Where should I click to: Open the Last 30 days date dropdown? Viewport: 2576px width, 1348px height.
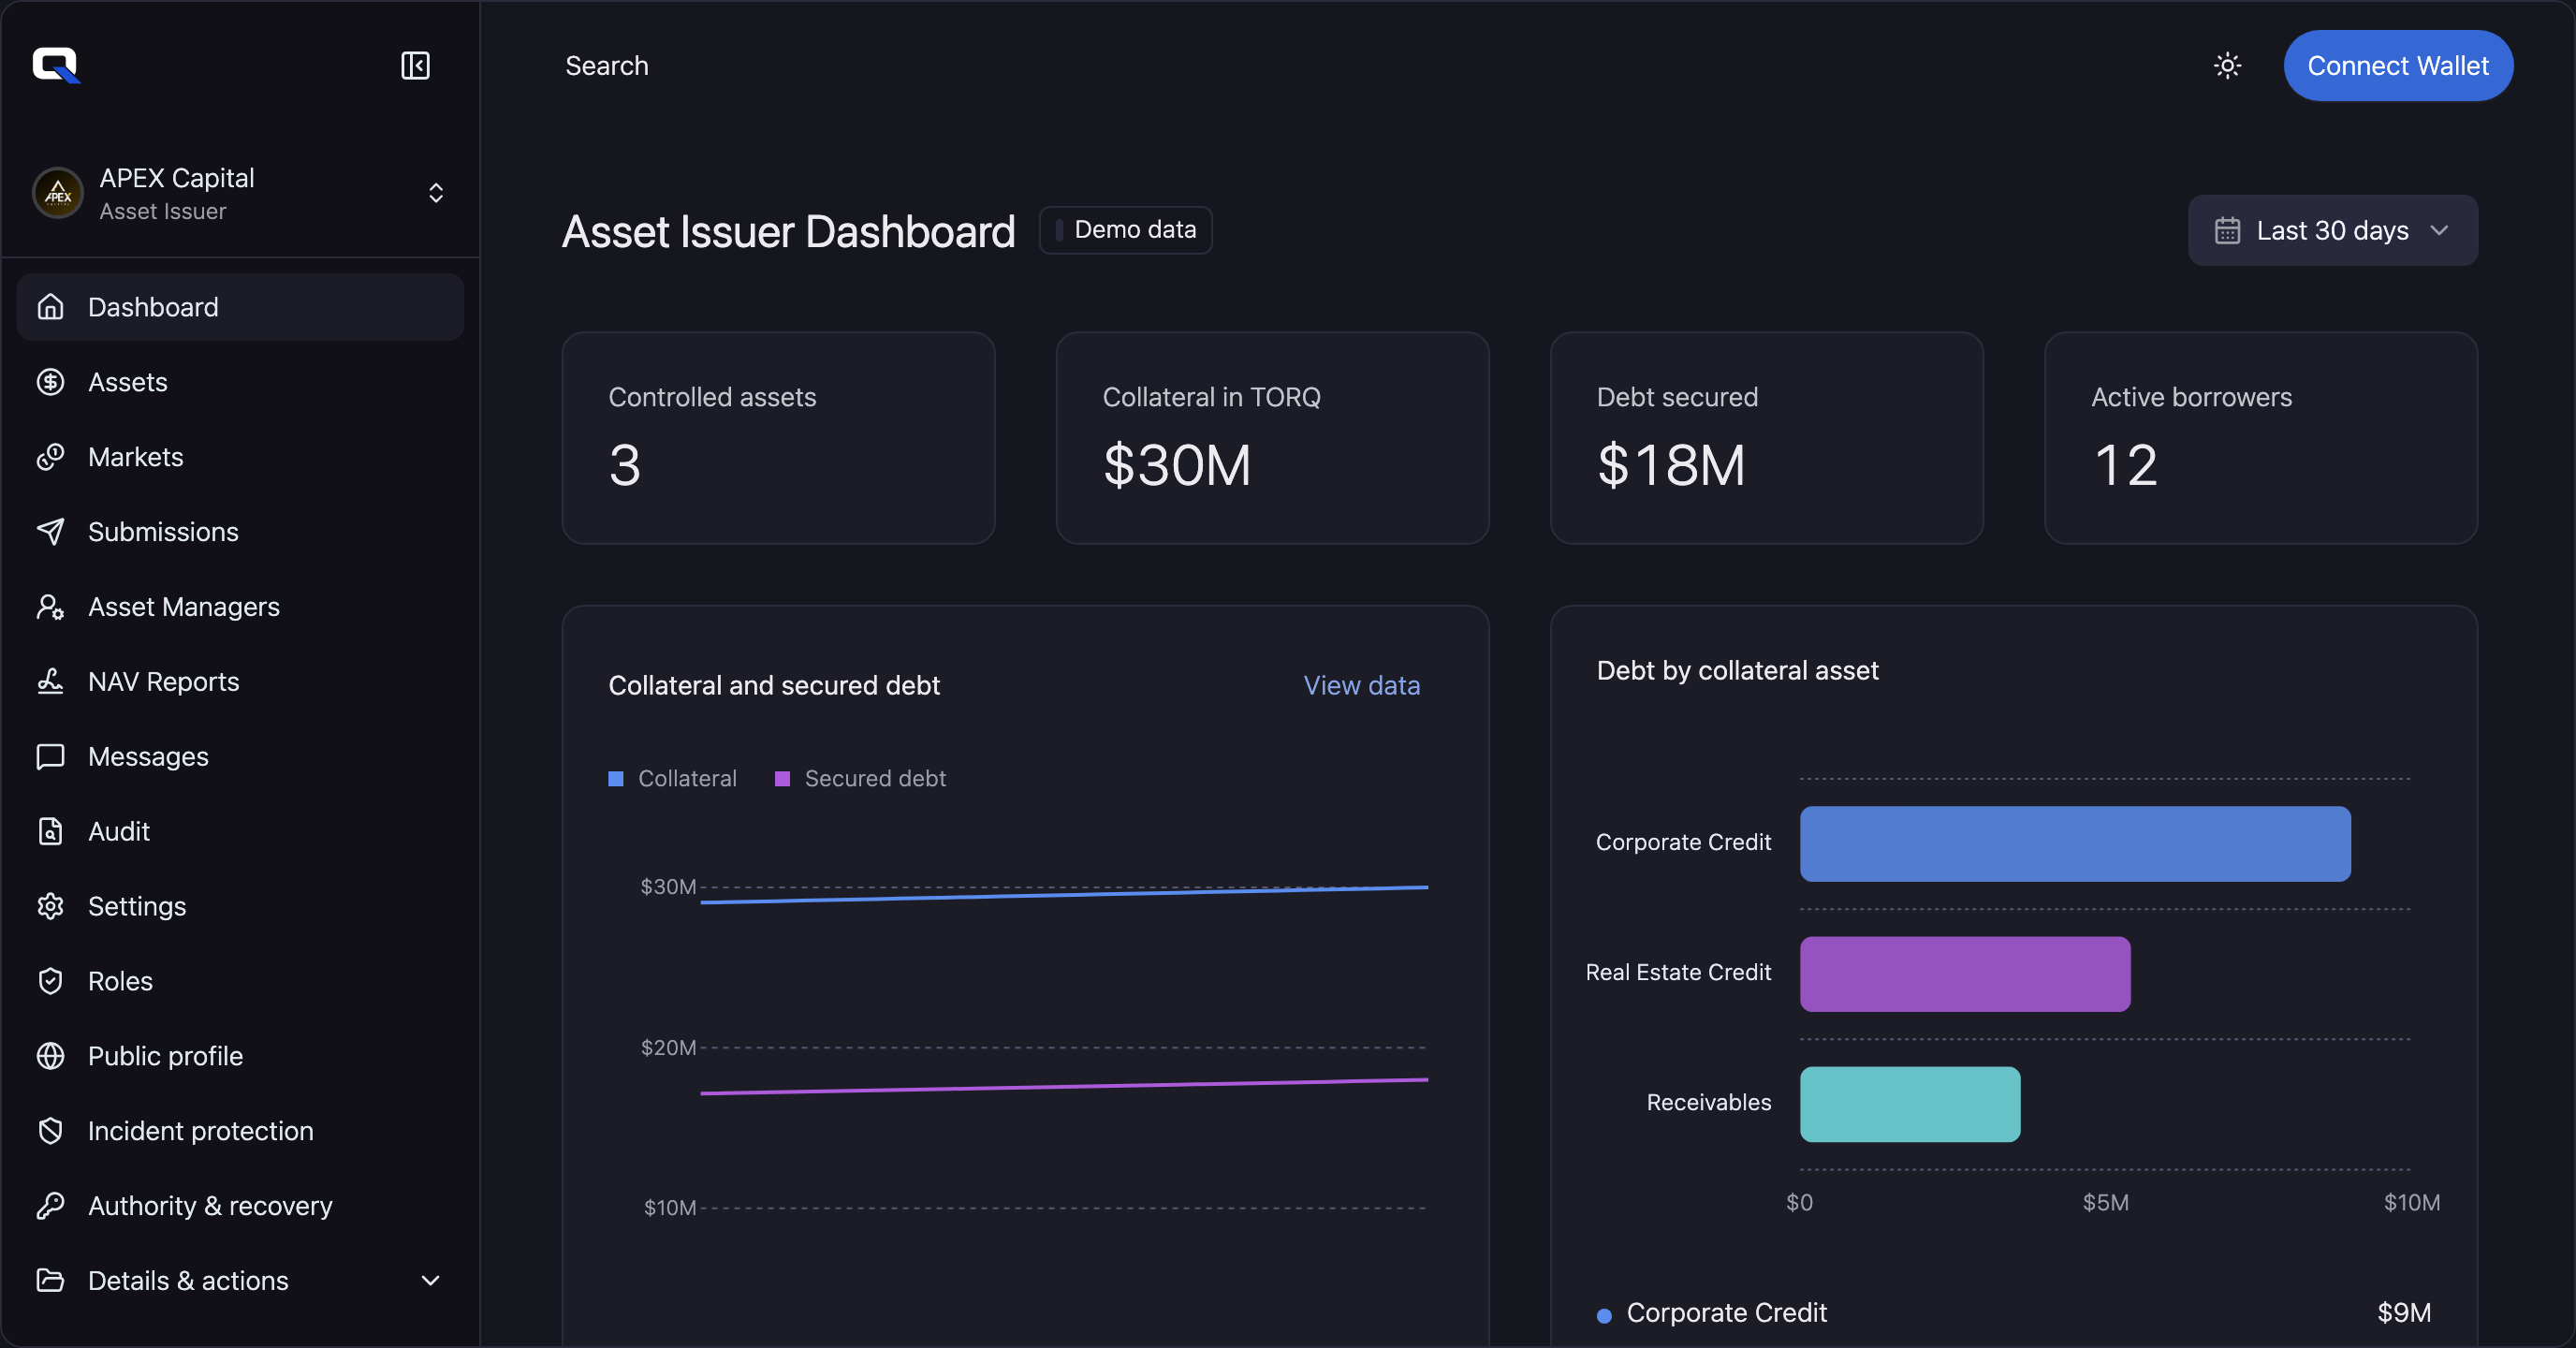2332,230
